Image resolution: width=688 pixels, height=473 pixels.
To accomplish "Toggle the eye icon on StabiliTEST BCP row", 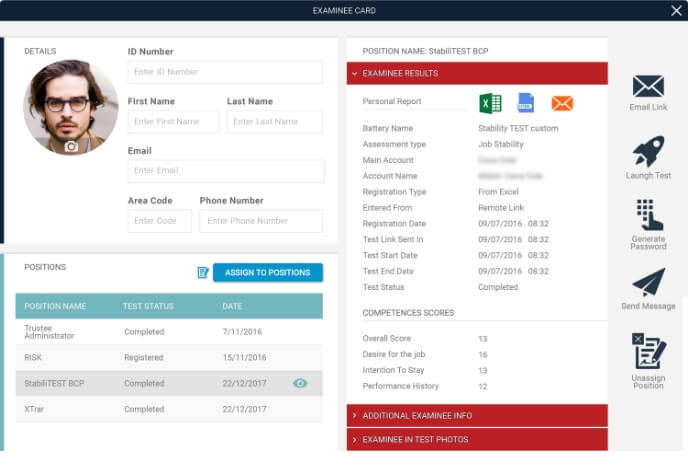I will coord(299,383).
